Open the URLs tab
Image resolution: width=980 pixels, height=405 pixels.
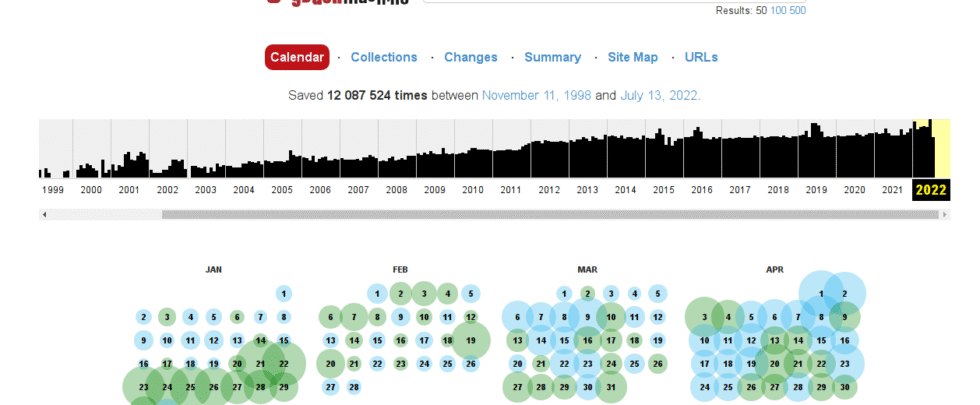701,57
